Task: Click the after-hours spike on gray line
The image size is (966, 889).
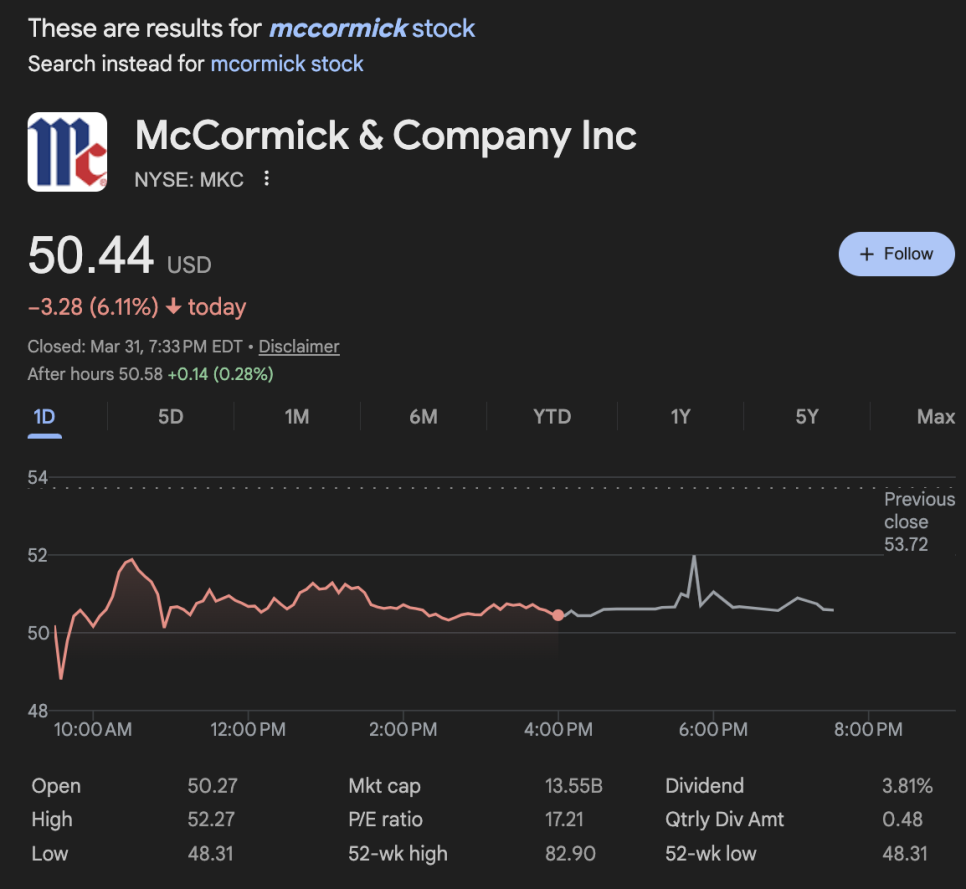Action: [x=693, y=558]
